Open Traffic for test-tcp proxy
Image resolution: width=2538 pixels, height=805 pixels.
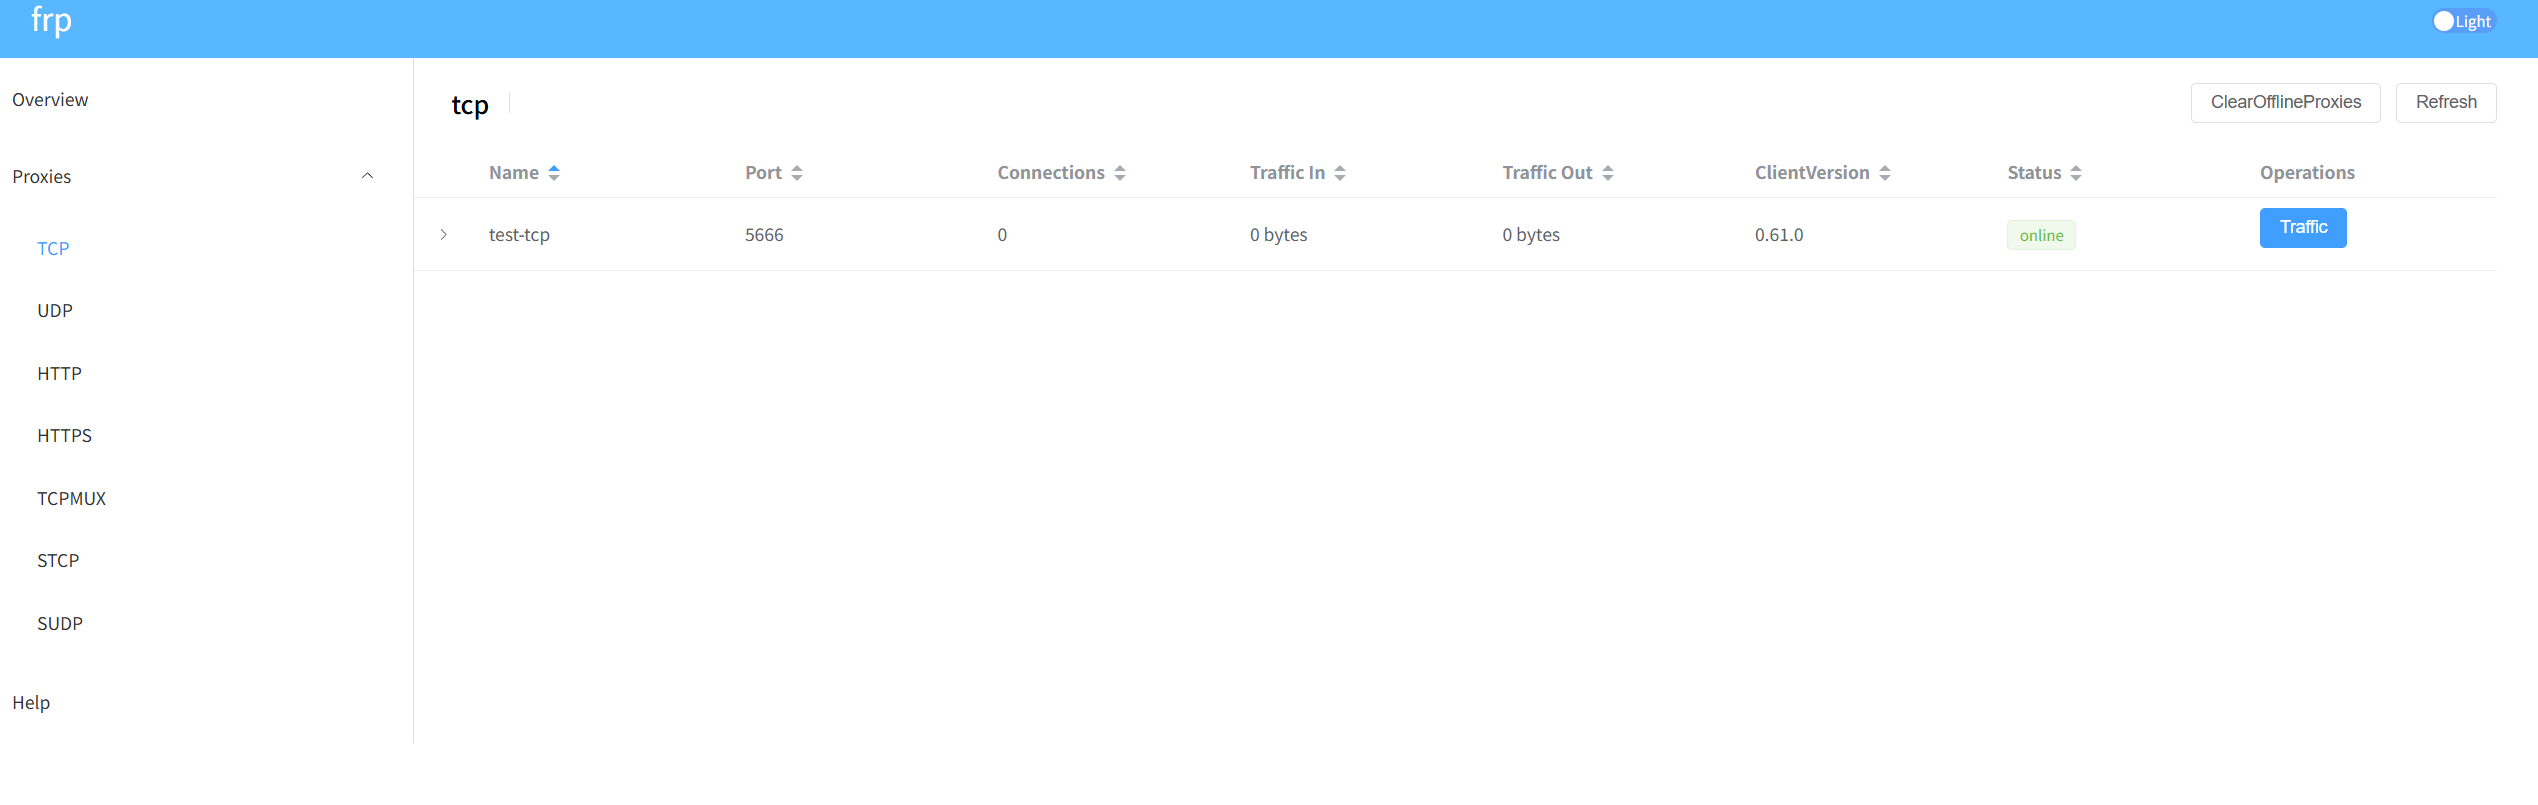point(2303,227)
